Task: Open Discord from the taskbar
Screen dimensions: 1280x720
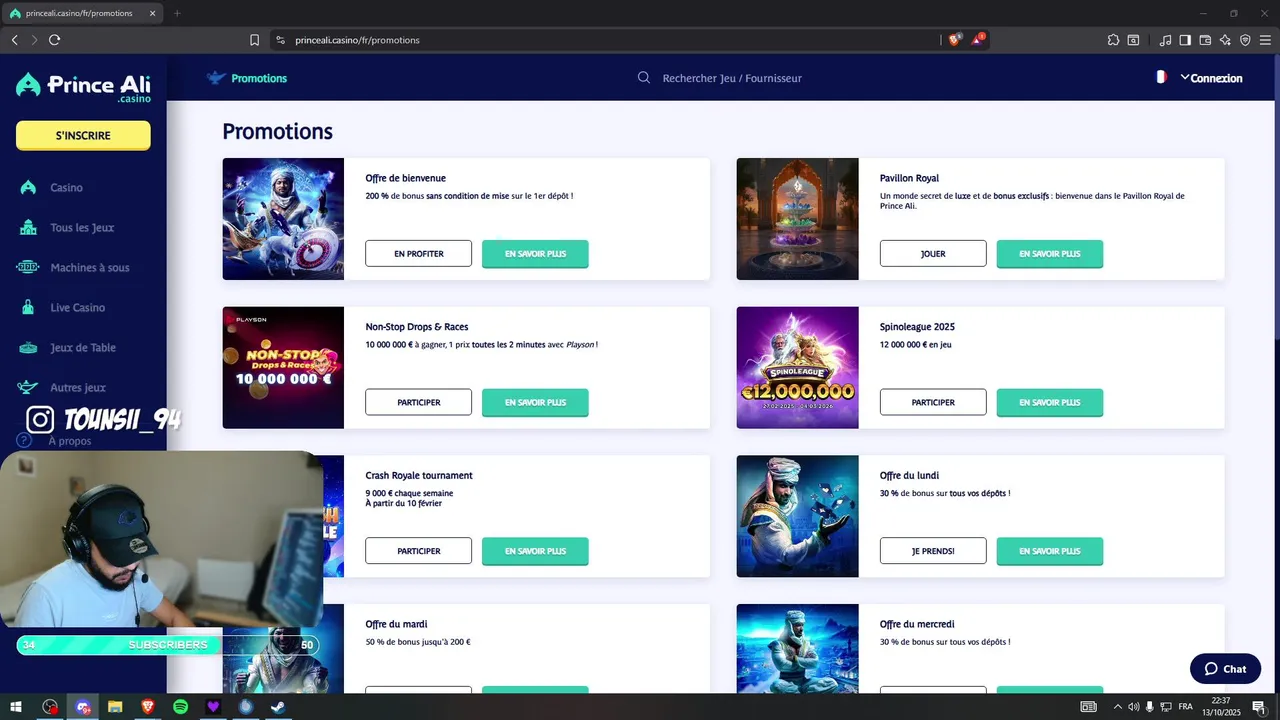Action: (82, 707)
